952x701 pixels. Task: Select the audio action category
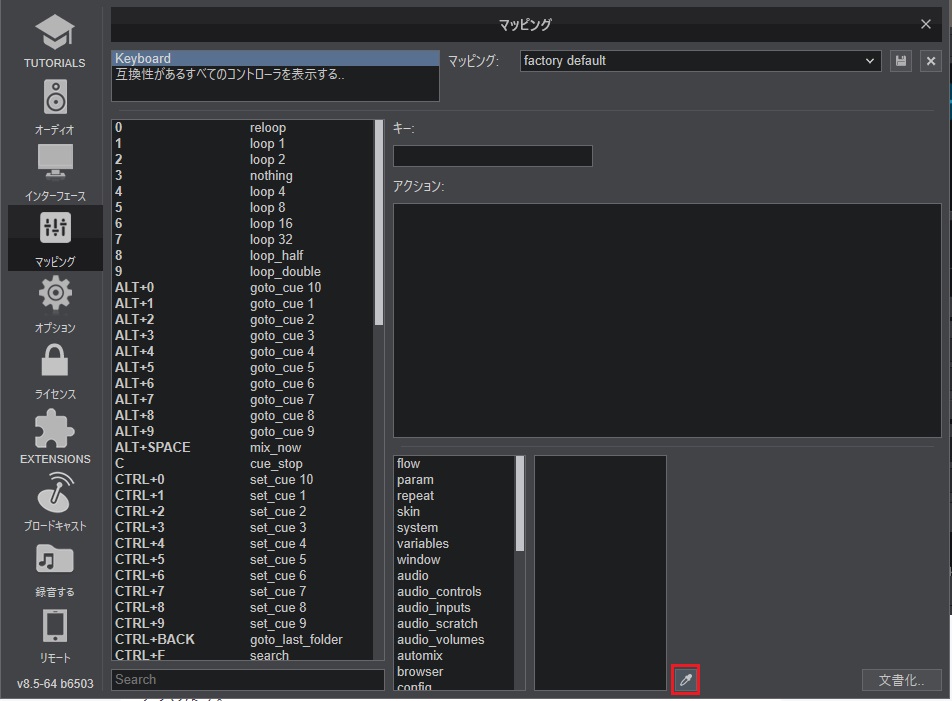(x=454, y=575)
